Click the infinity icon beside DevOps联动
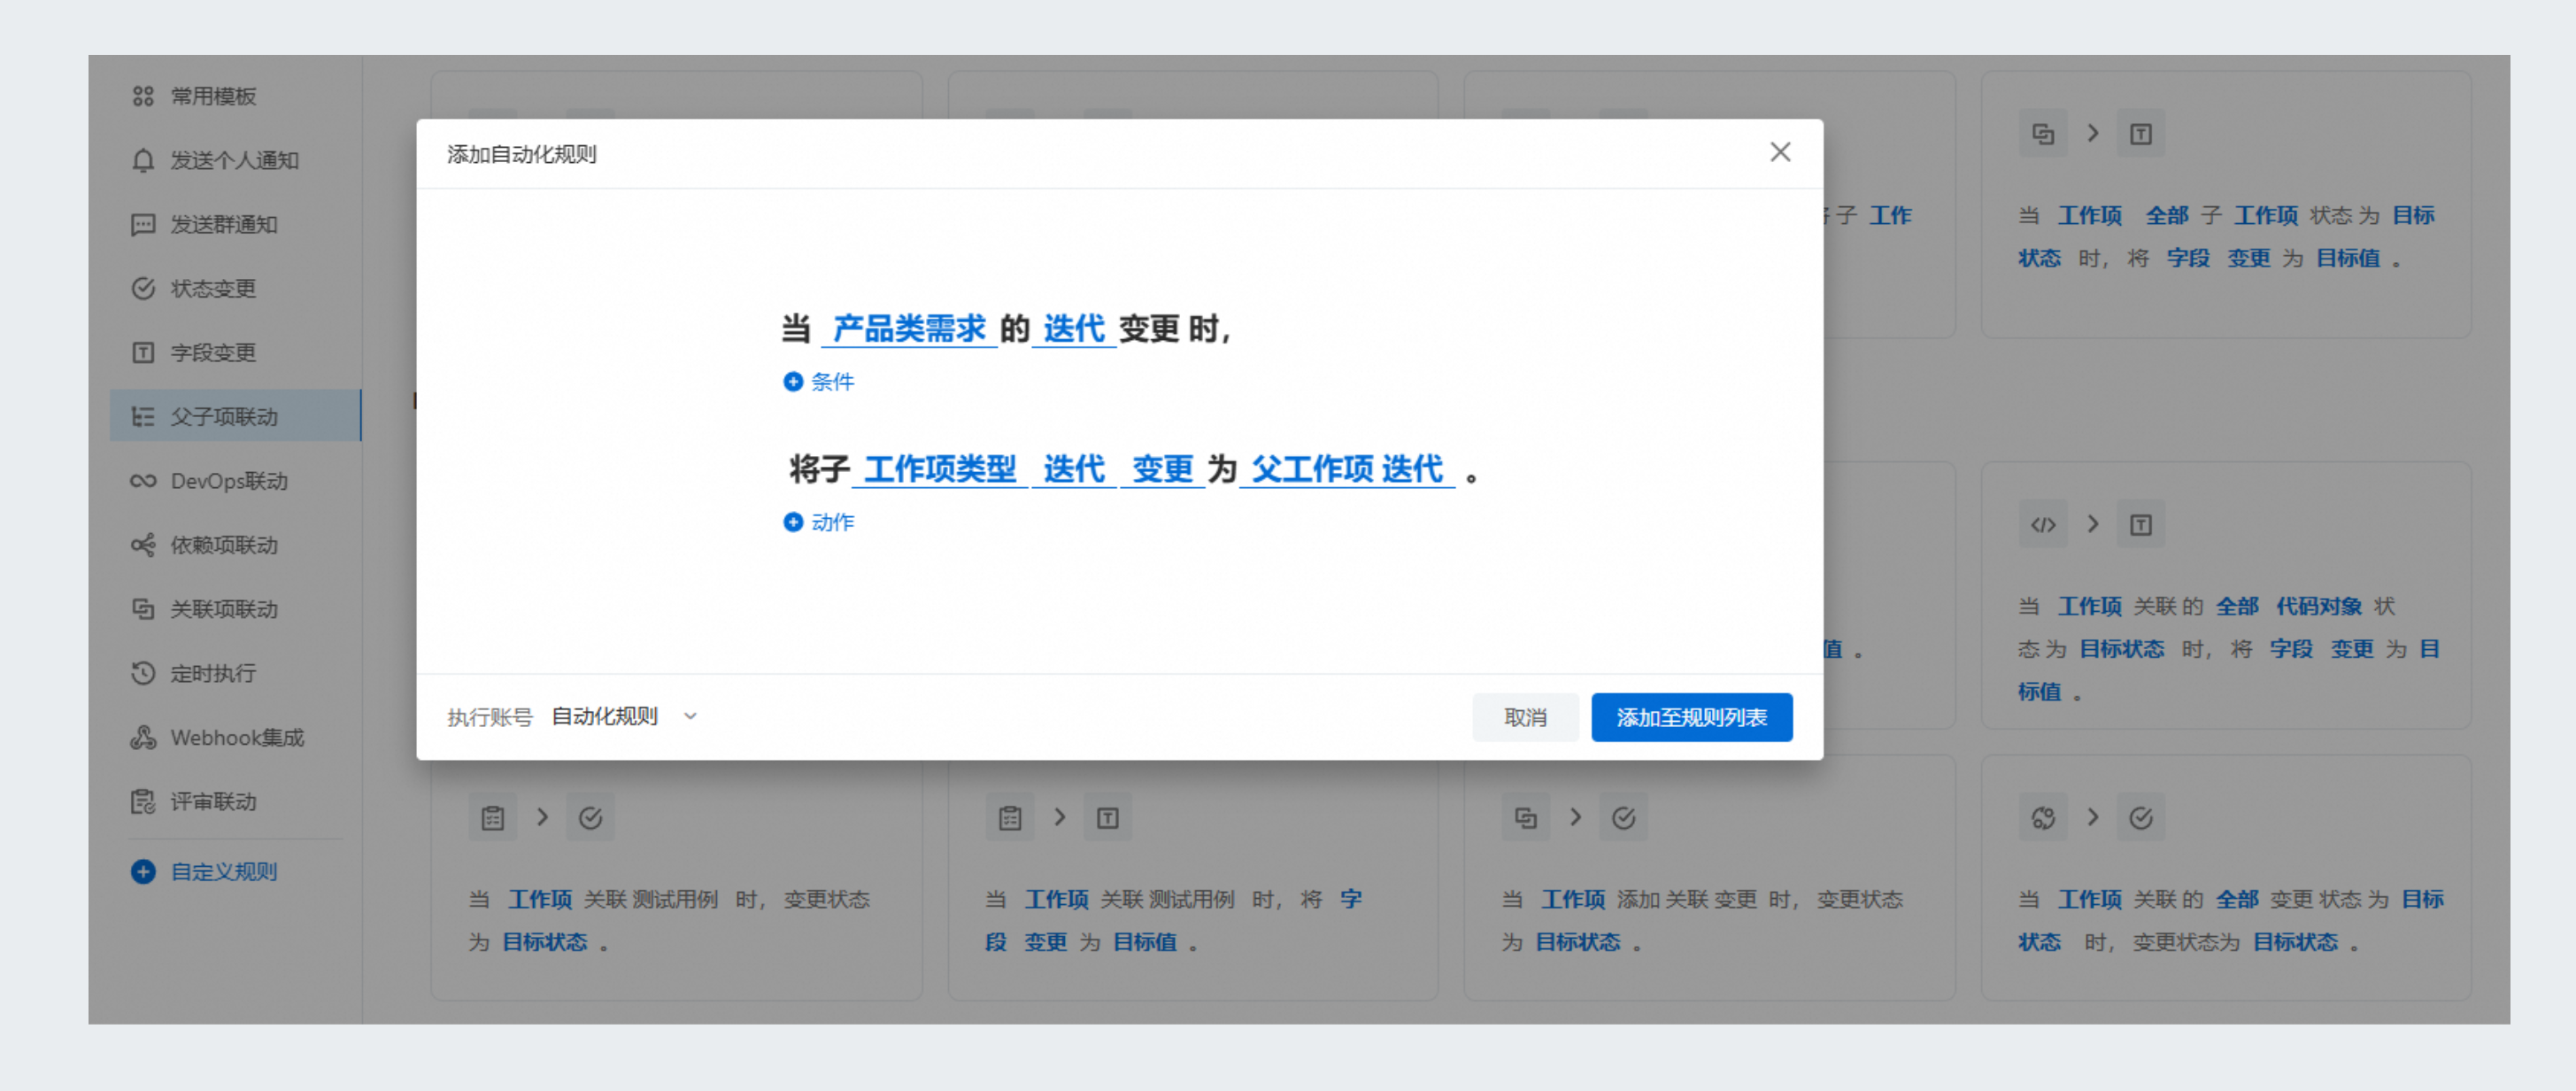Screen dimensions: 2576x1091 pos(143,481)
